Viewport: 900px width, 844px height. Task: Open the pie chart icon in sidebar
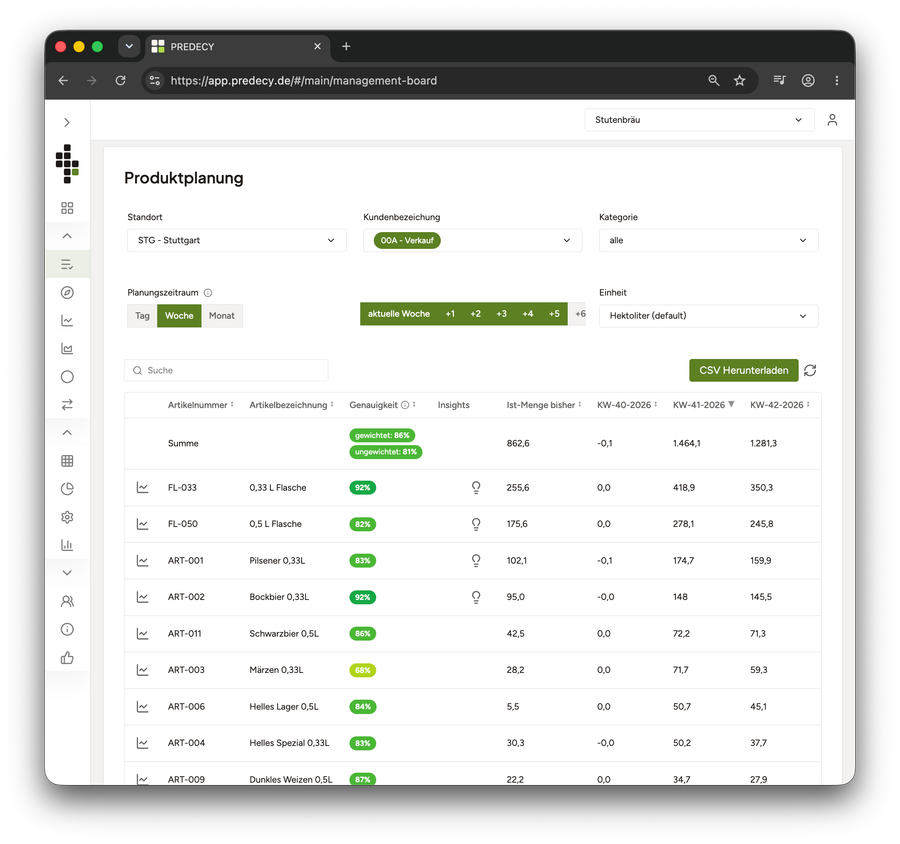67,489
